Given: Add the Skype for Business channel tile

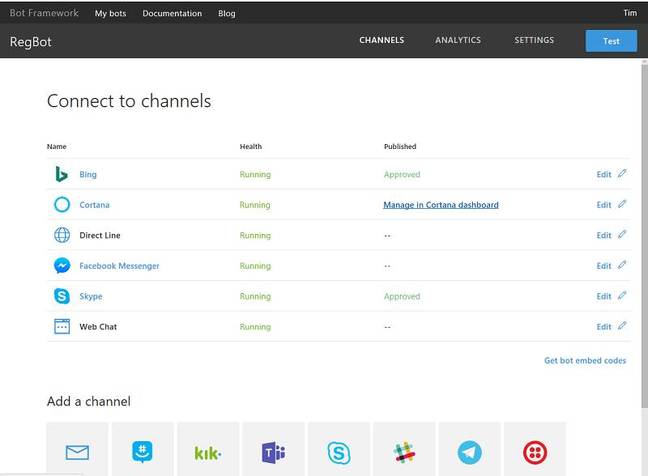Looking at the screenshot, I should coord(339,452).
